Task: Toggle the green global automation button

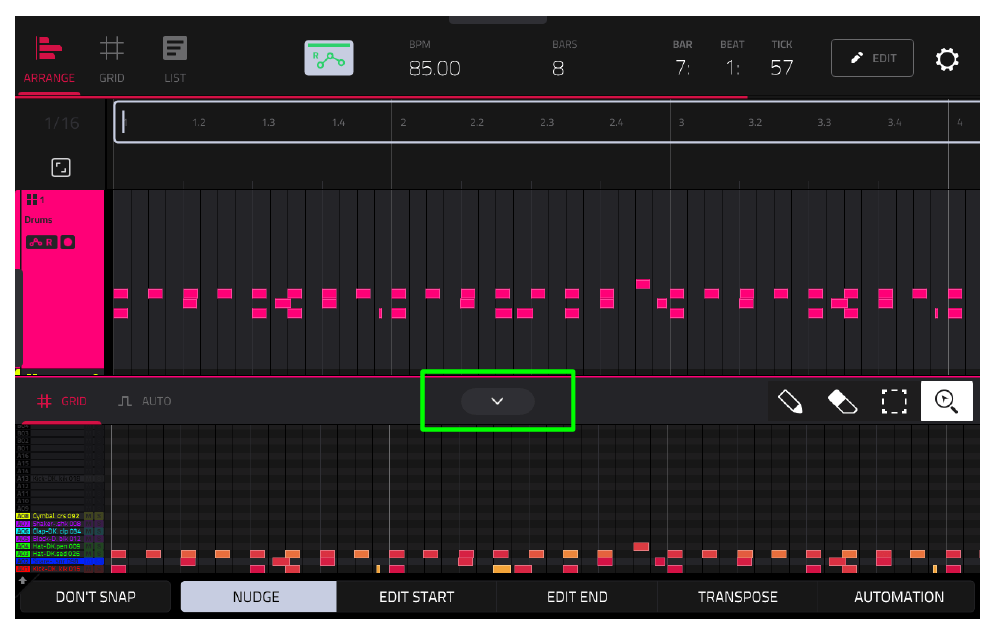Action: coord(329,58)
